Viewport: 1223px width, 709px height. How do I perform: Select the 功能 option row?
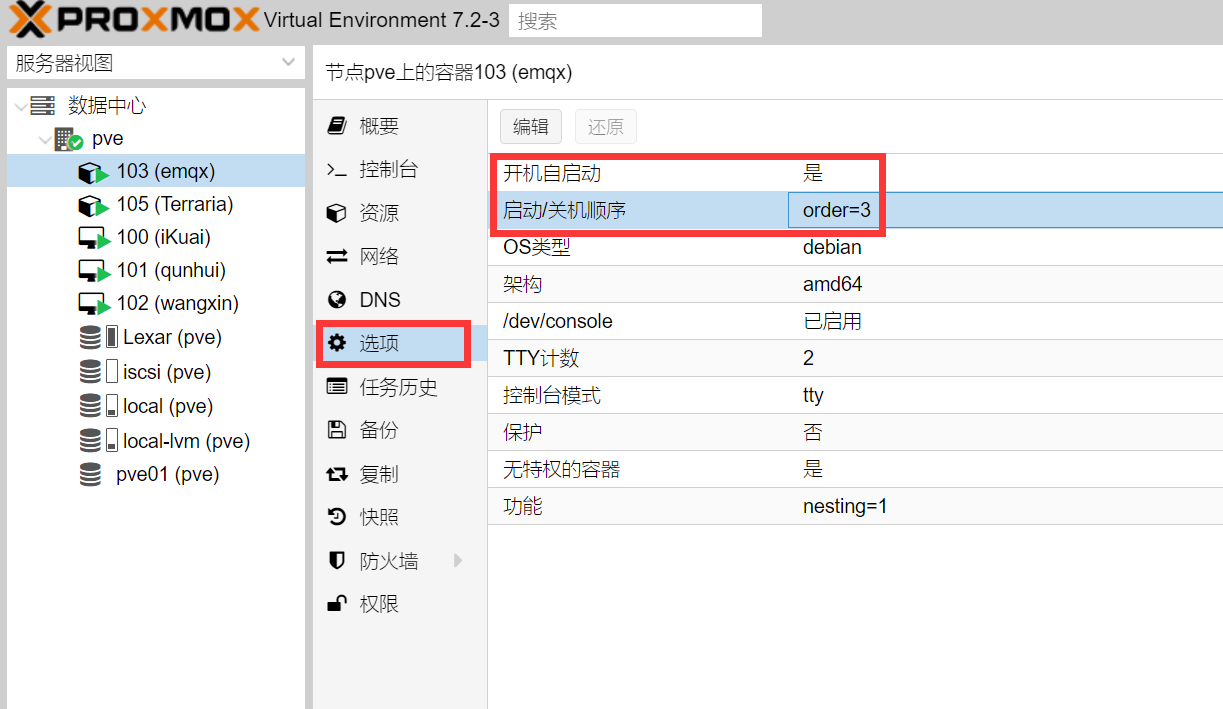click(x=856, y=506)
